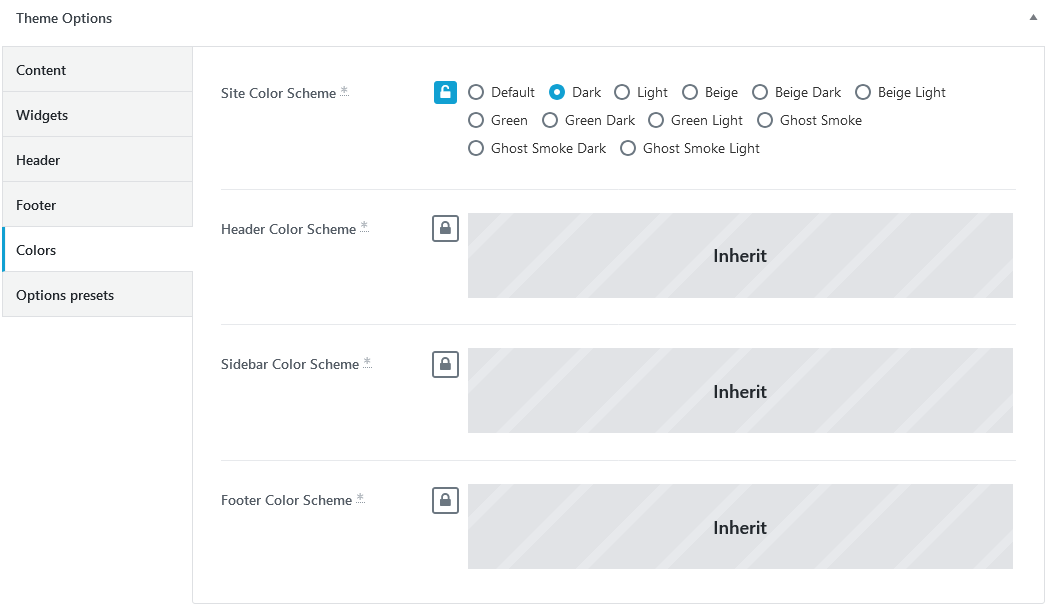Image resolution: width=1050 pixels, height=610 pixels.
Task: Click the asterisk beside Sidebar Color Scheme
Action: point(367,362)
